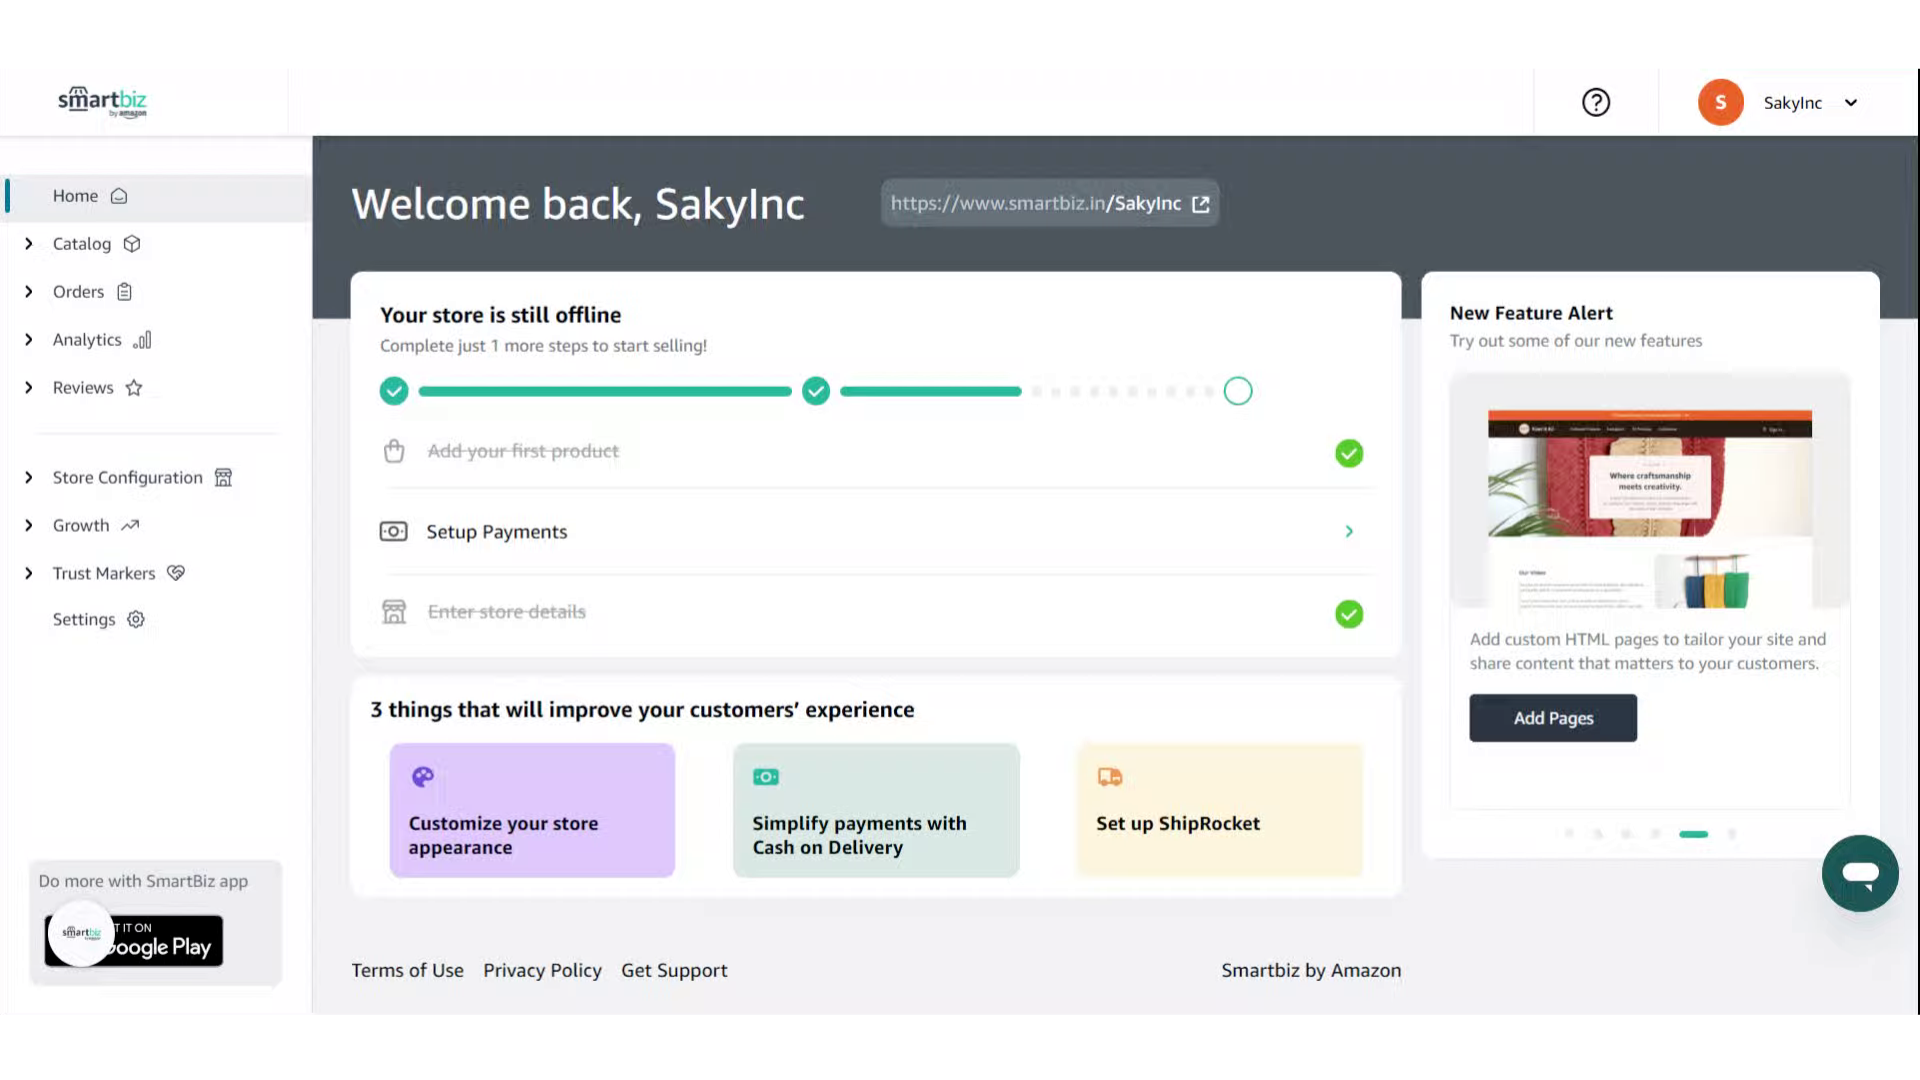Click the purple palette icon
1920x1080 pixels.
tap(423, 777)
